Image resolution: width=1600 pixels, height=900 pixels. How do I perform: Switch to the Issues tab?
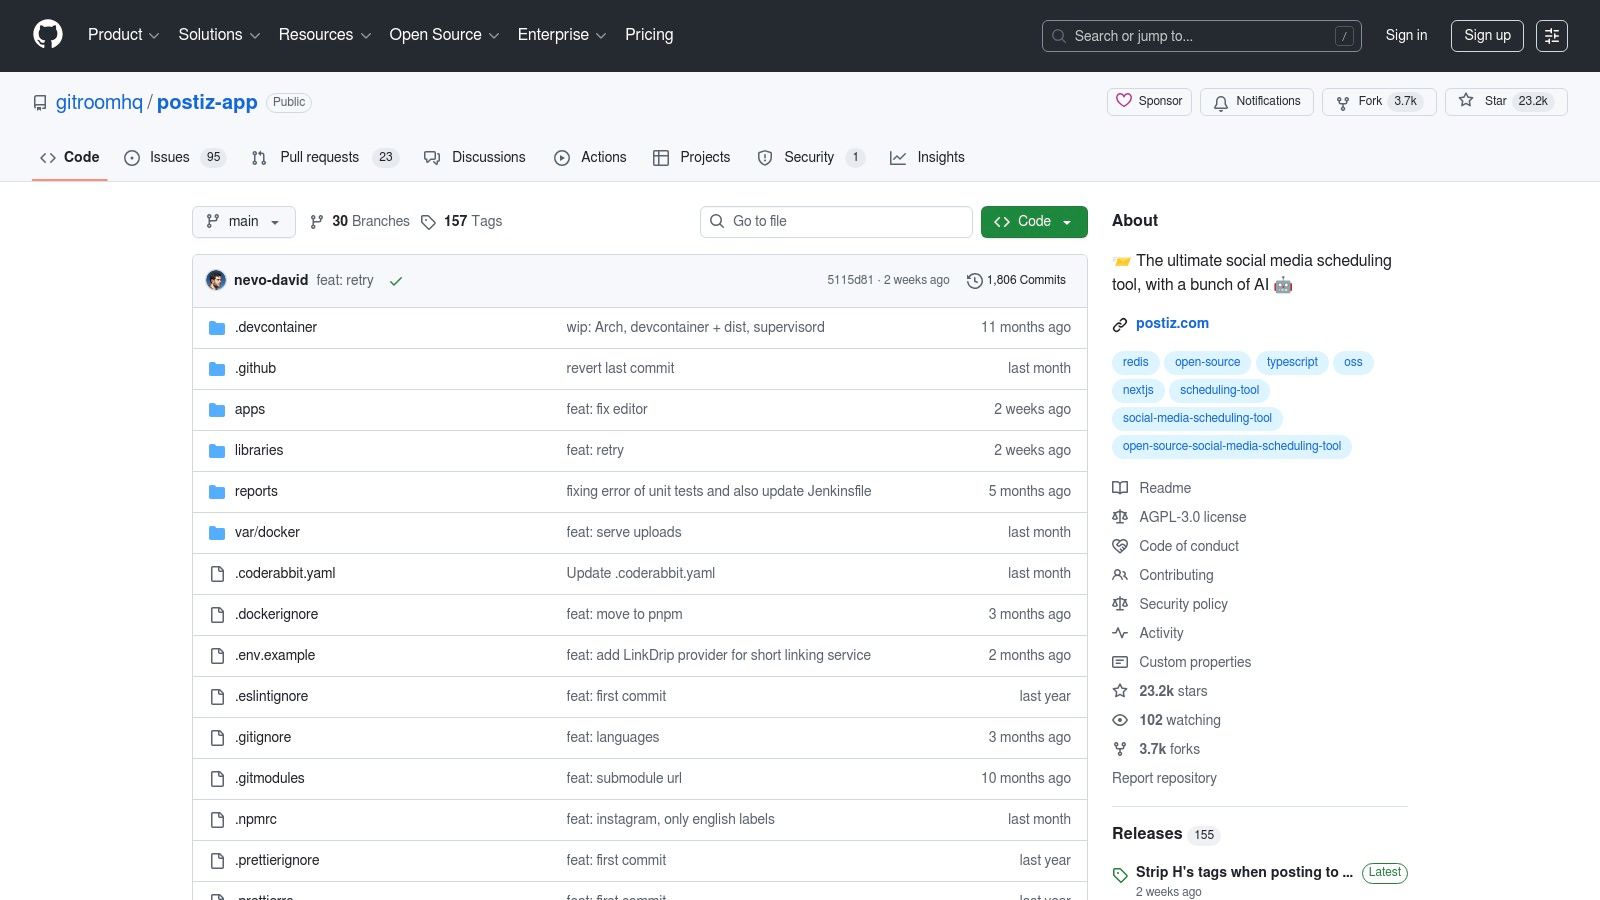click(x=175, y=158)
